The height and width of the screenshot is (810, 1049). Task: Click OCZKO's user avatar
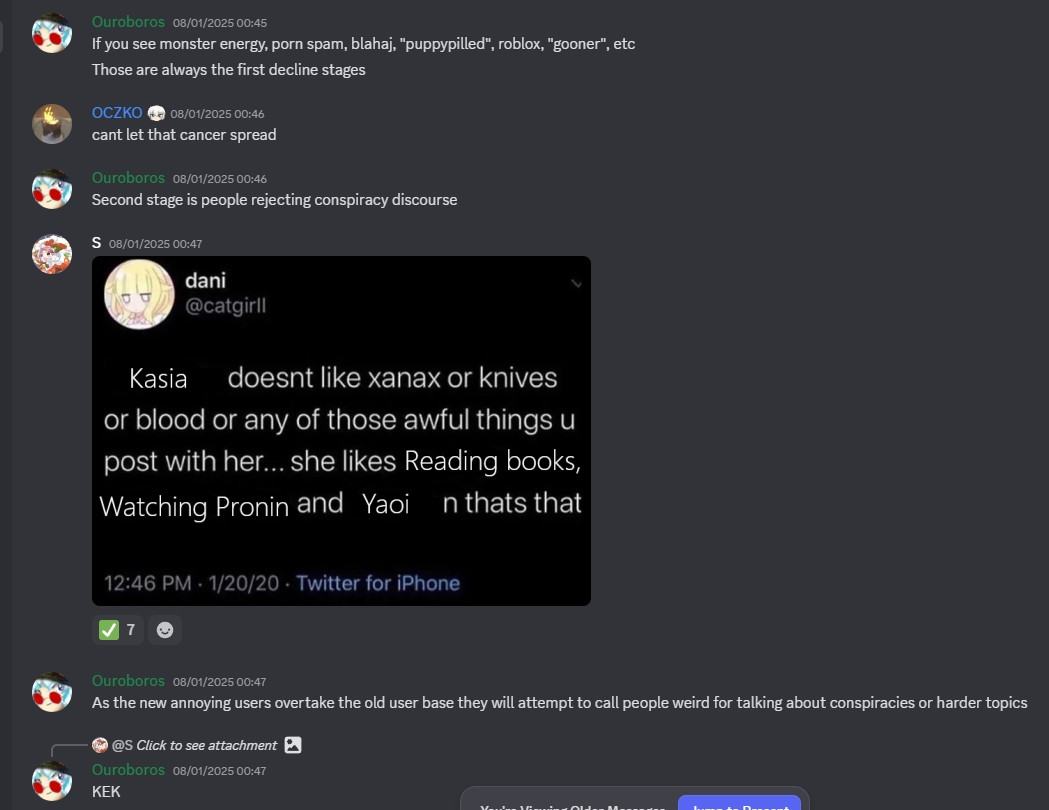click(52, 124)
